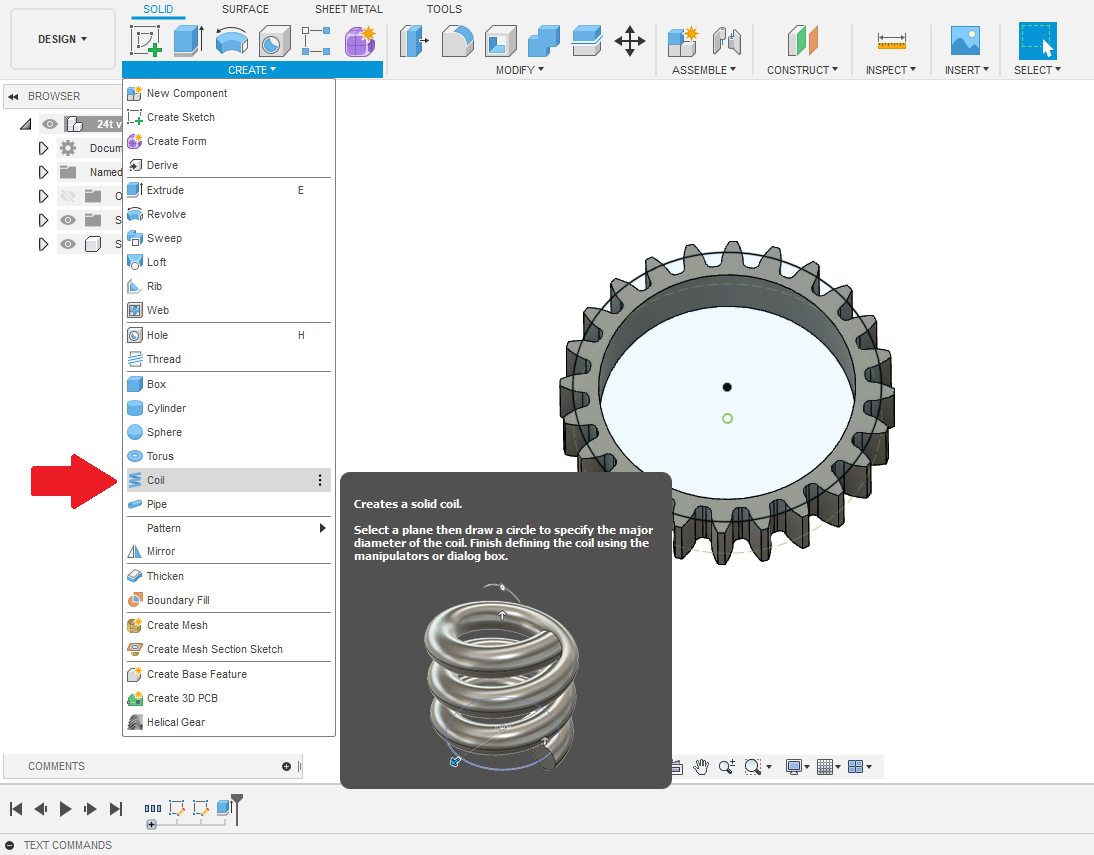Switch to the SHEET METAL tab
Screen dimensions: 1094x855
[x=348, y=9]
